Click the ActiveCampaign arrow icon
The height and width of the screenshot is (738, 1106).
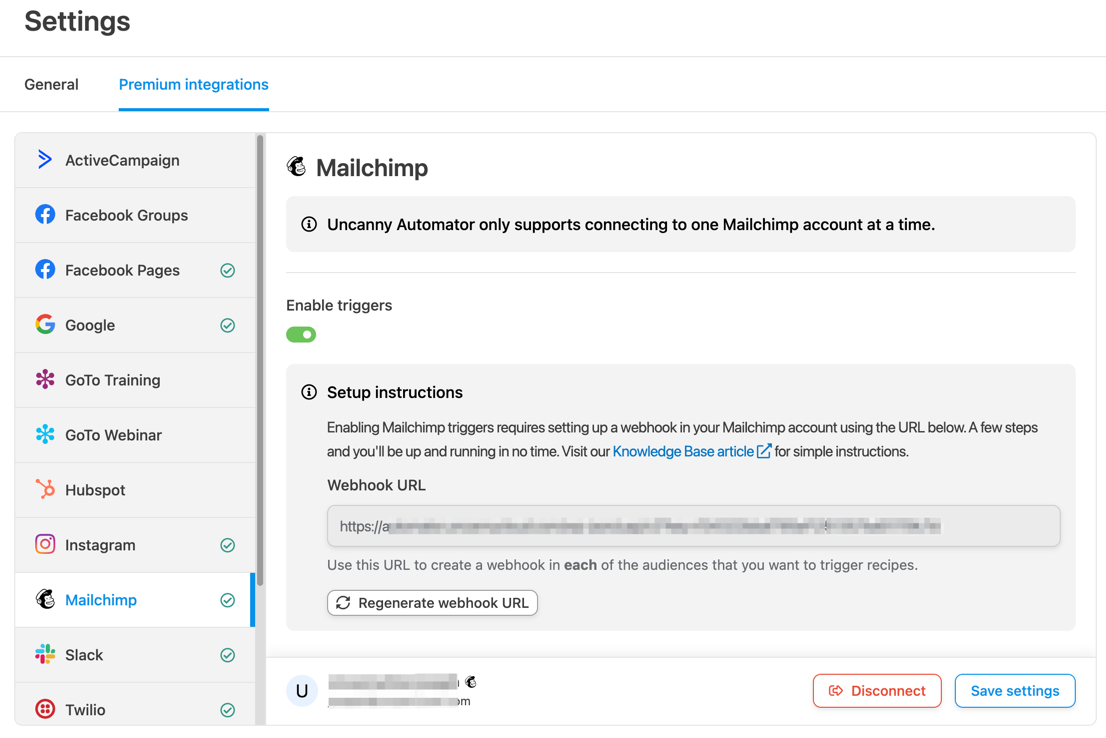pyautogui.click(x=44, y=159)
